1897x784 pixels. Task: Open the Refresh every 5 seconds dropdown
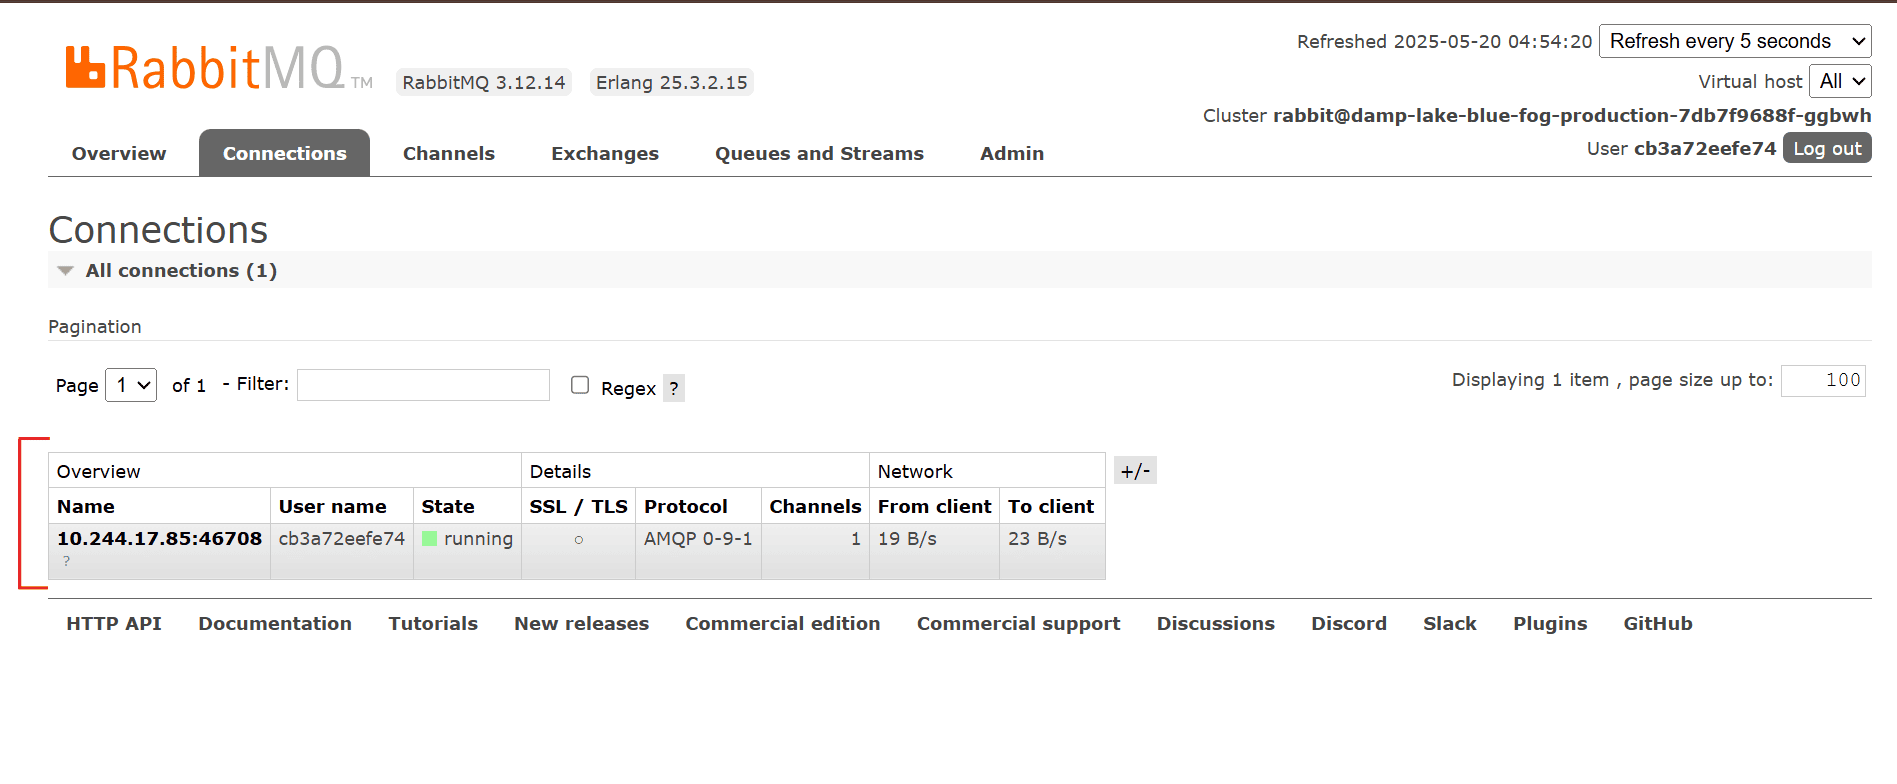click(x=1735, y=41)
